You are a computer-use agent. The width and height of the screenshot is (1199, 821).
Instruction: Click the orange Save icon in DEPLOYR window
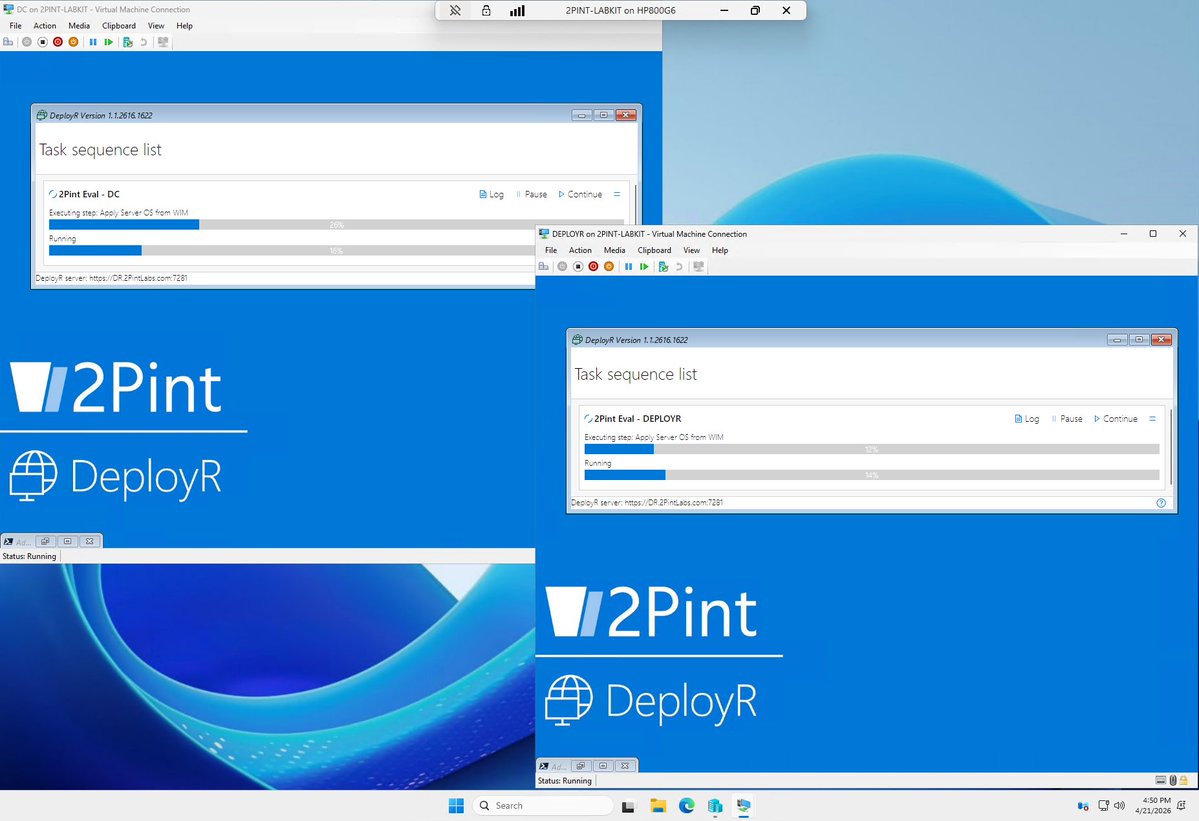(x=609, y=267)
